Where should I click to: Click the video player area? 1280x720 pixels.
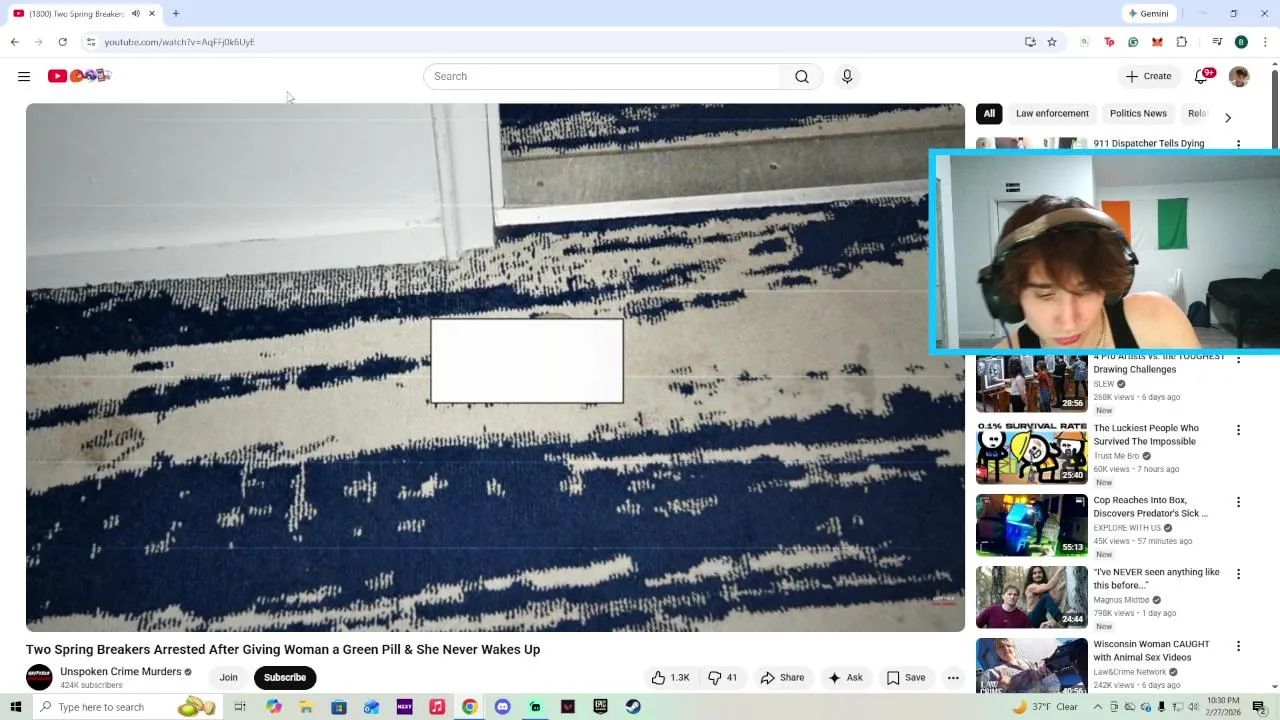495,367
